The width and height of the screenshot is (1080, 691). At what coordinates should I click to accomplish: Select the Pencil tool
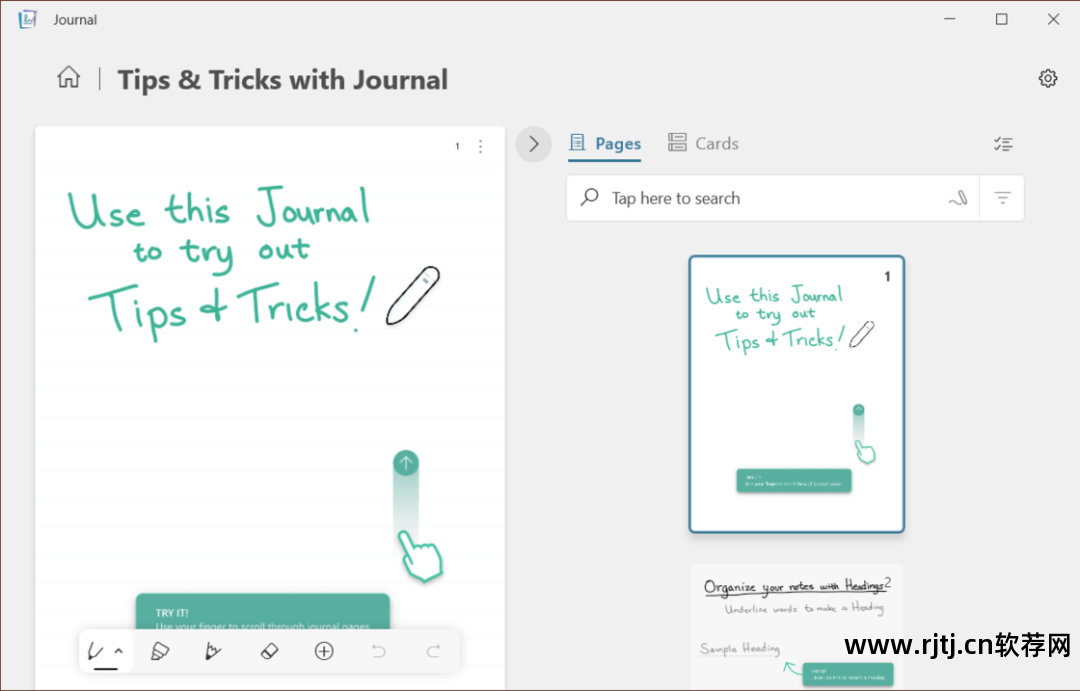tap(213, 651)
